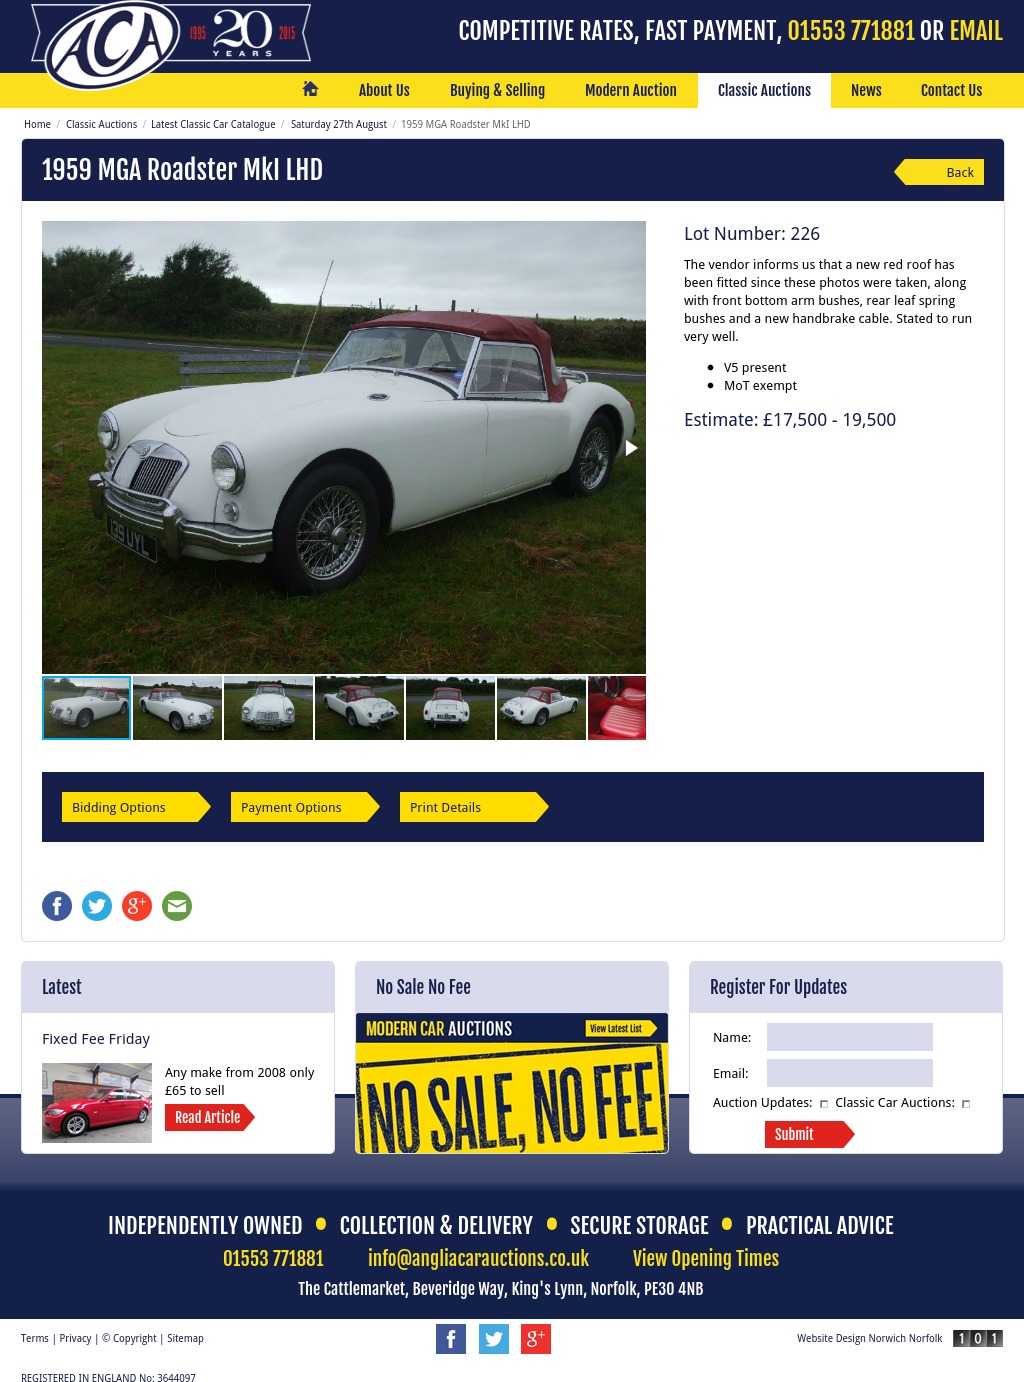Follow Saturday 27th August breadcrumb link

338,124
